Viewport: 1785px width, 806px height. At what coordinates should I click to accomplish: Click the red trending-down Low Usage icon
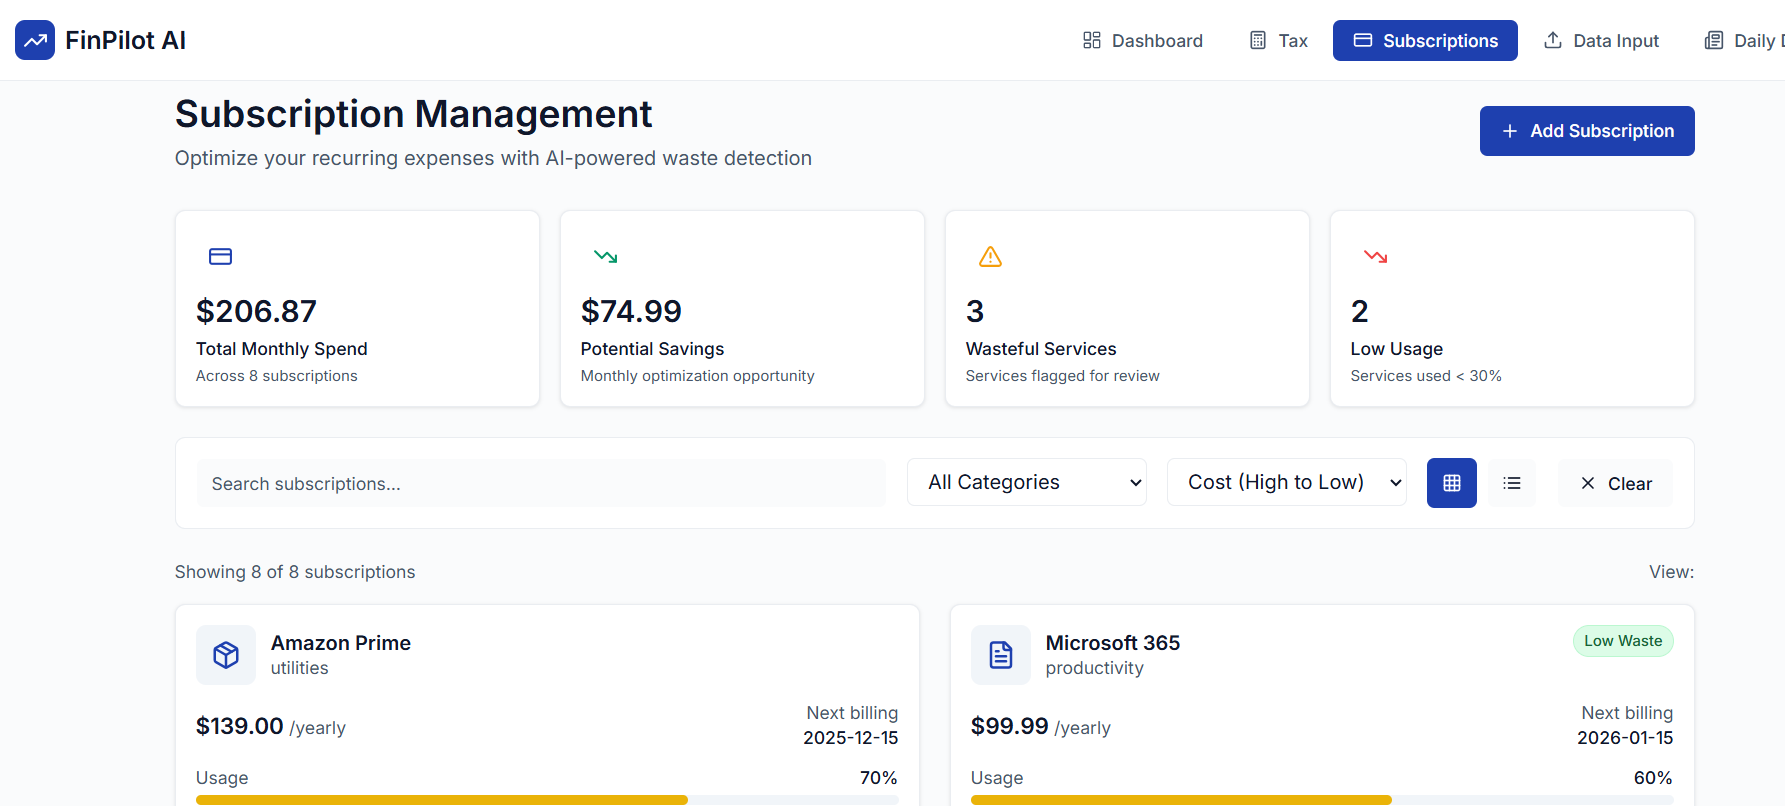point(1375,257)
